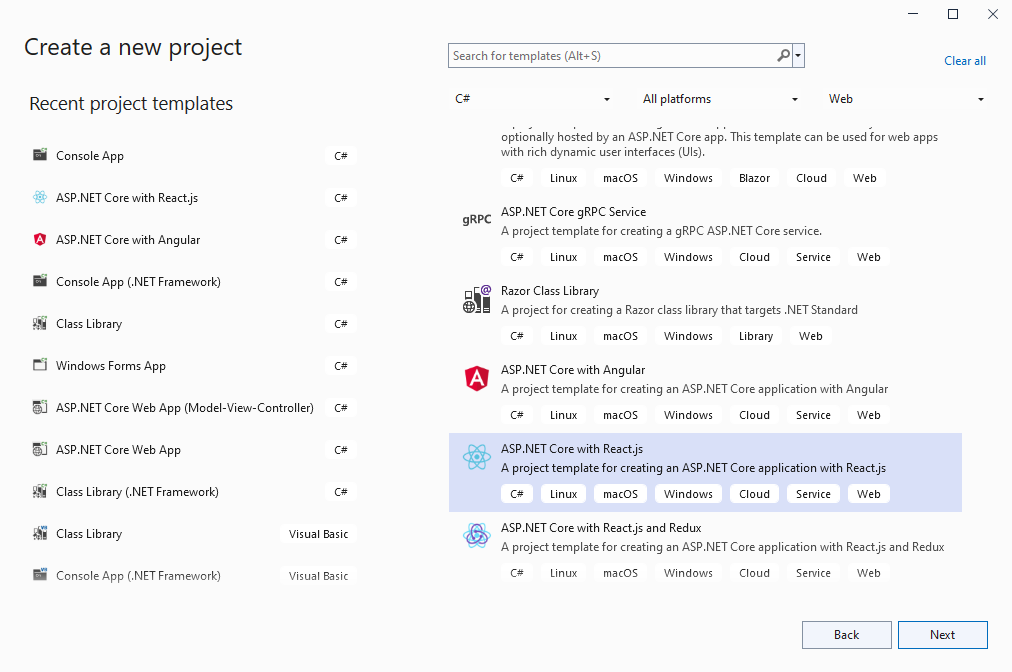The height and width of the screenshot is (672, 1012).
Task: Minimize the Create a new project window
Action: (913, 14)
